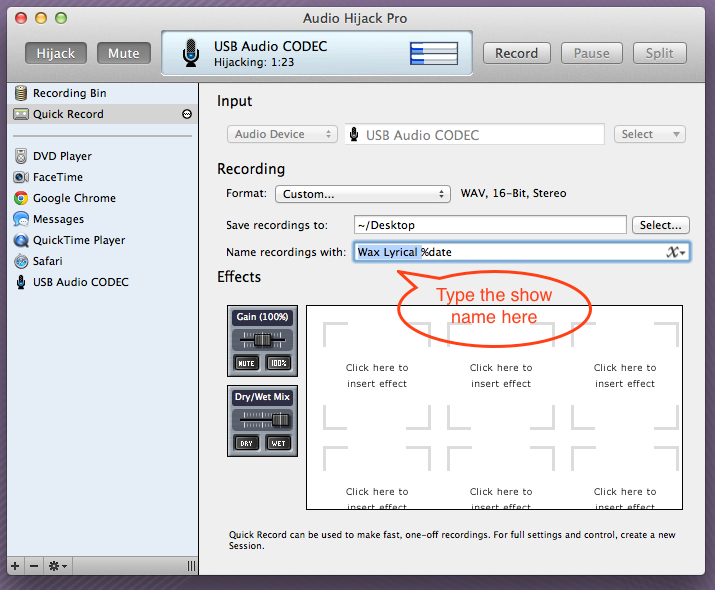The width and height of the screenshot is (715, 590).
Task: Adjust the Gain slider
Action: point(262,340)
